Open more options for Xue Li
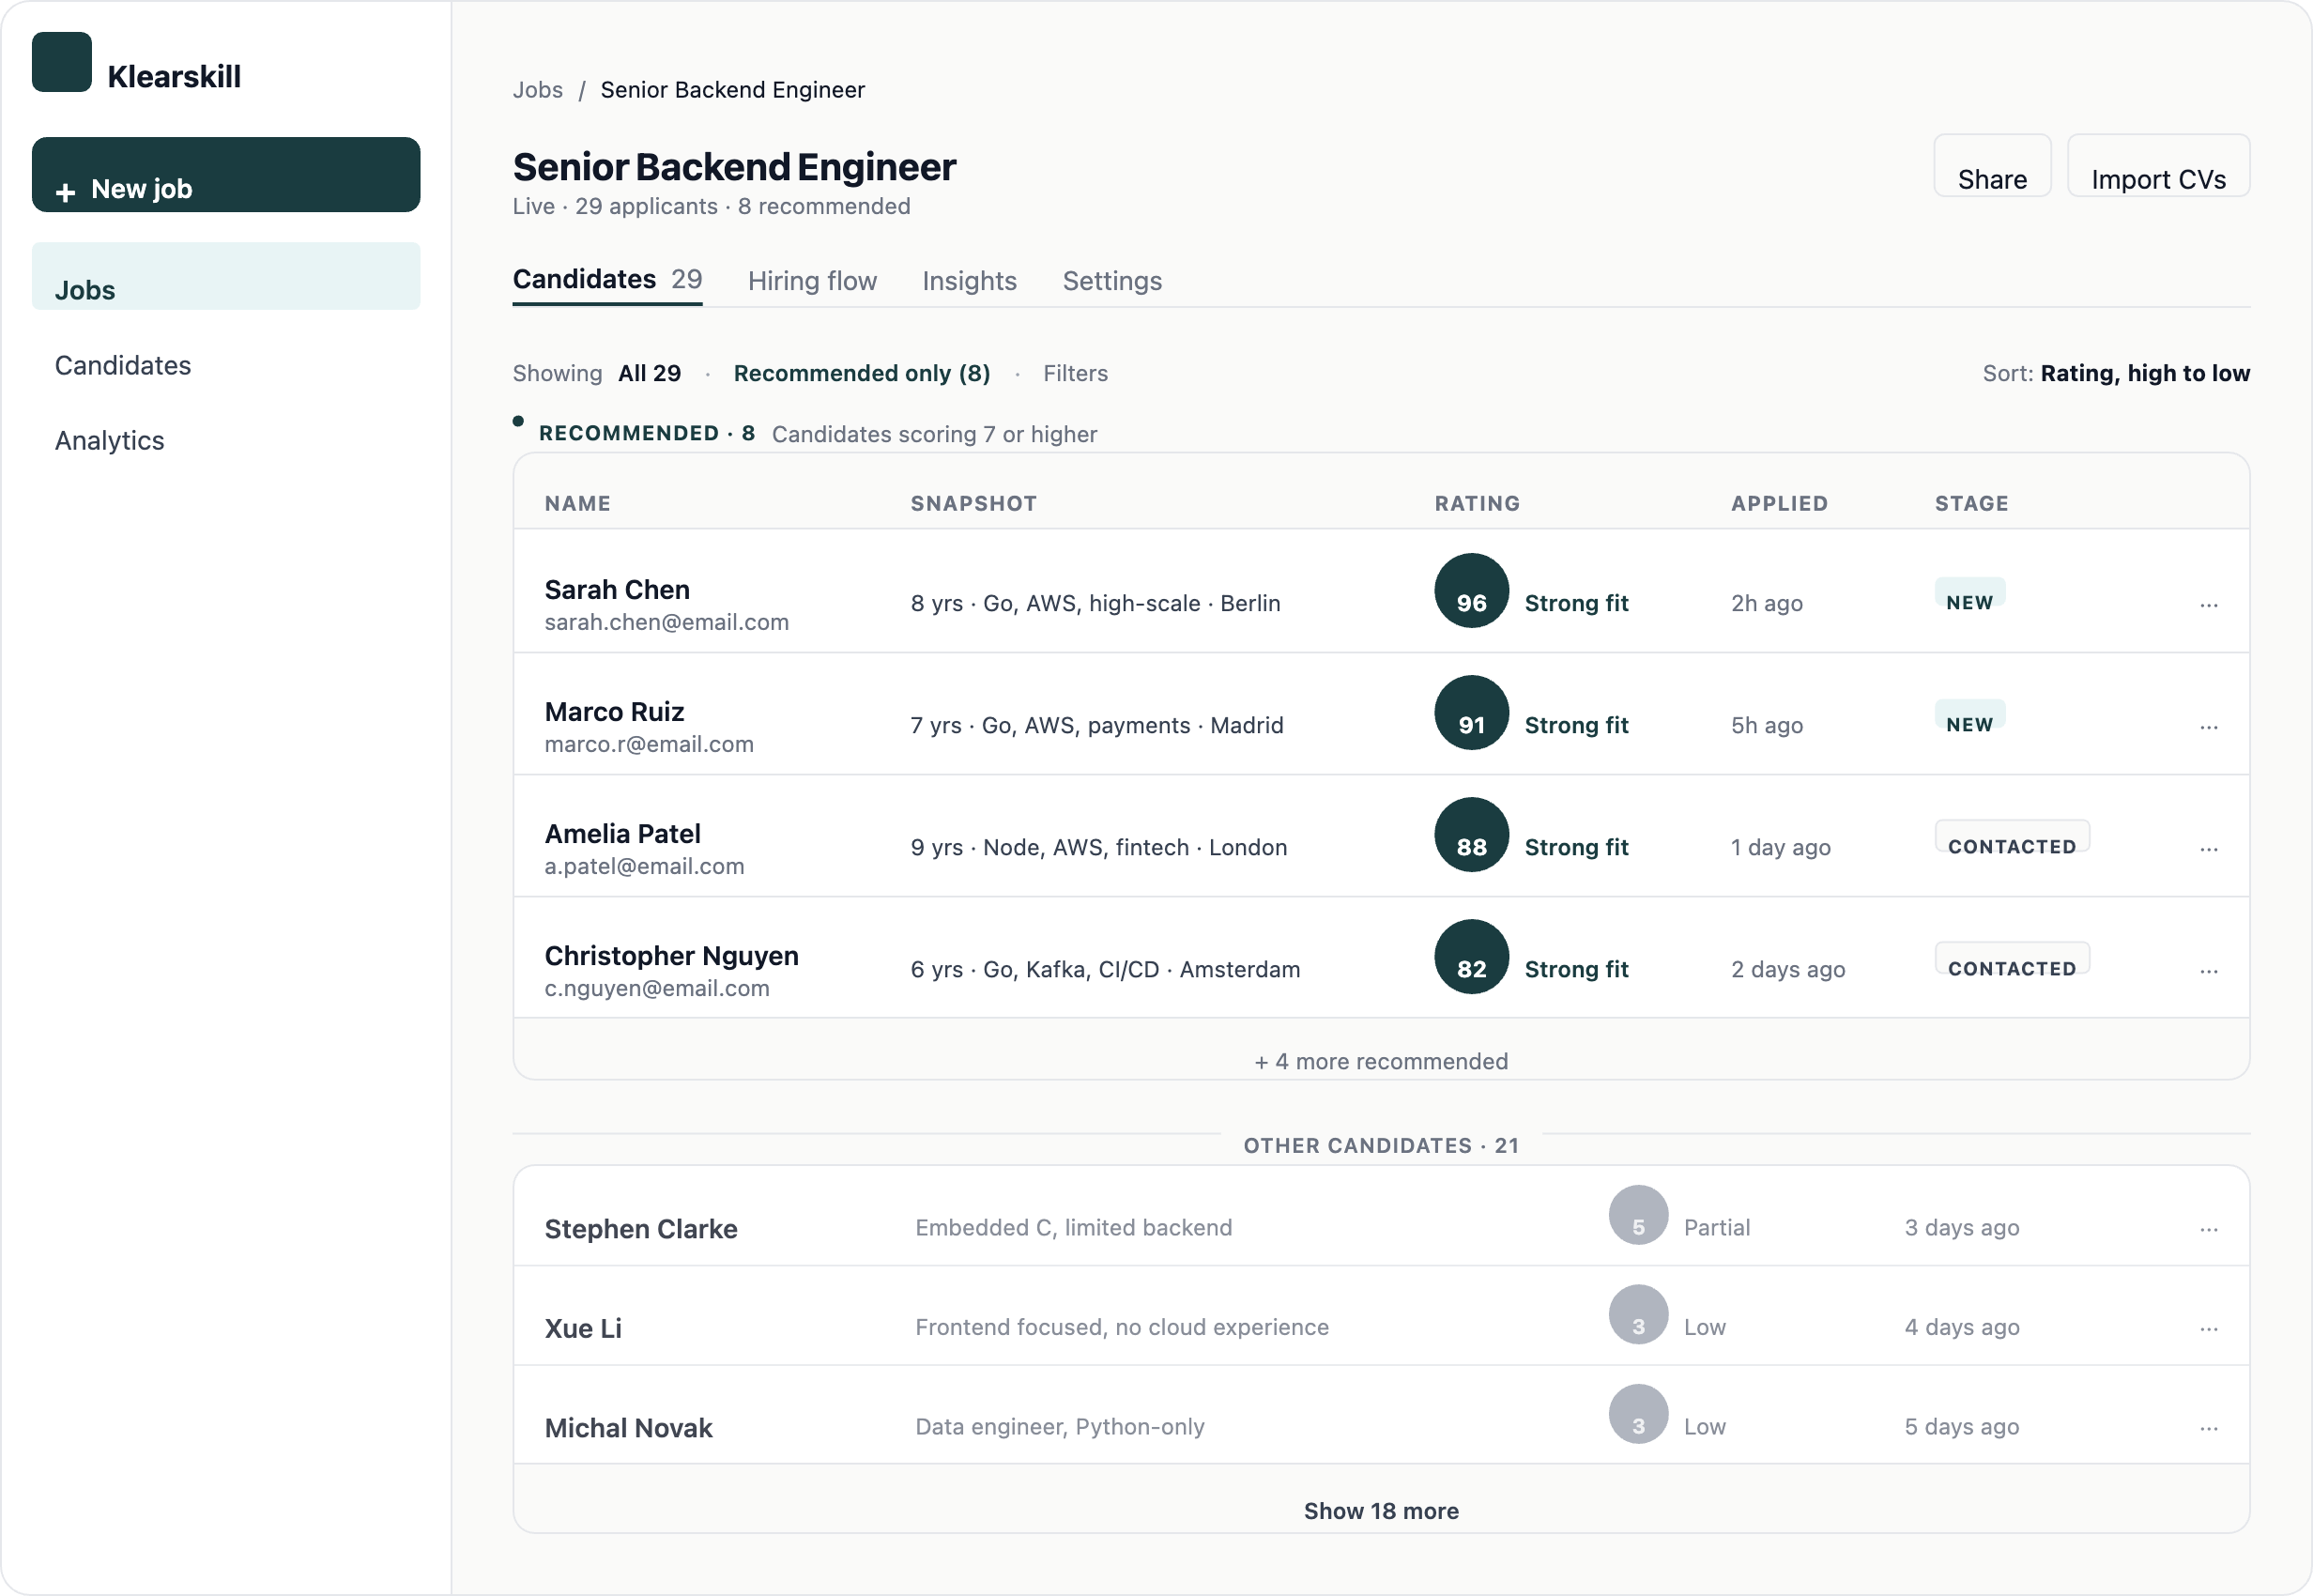Viewport: 2313px width, 1596px height. pyautogui.click(x=2209, y=1328)
